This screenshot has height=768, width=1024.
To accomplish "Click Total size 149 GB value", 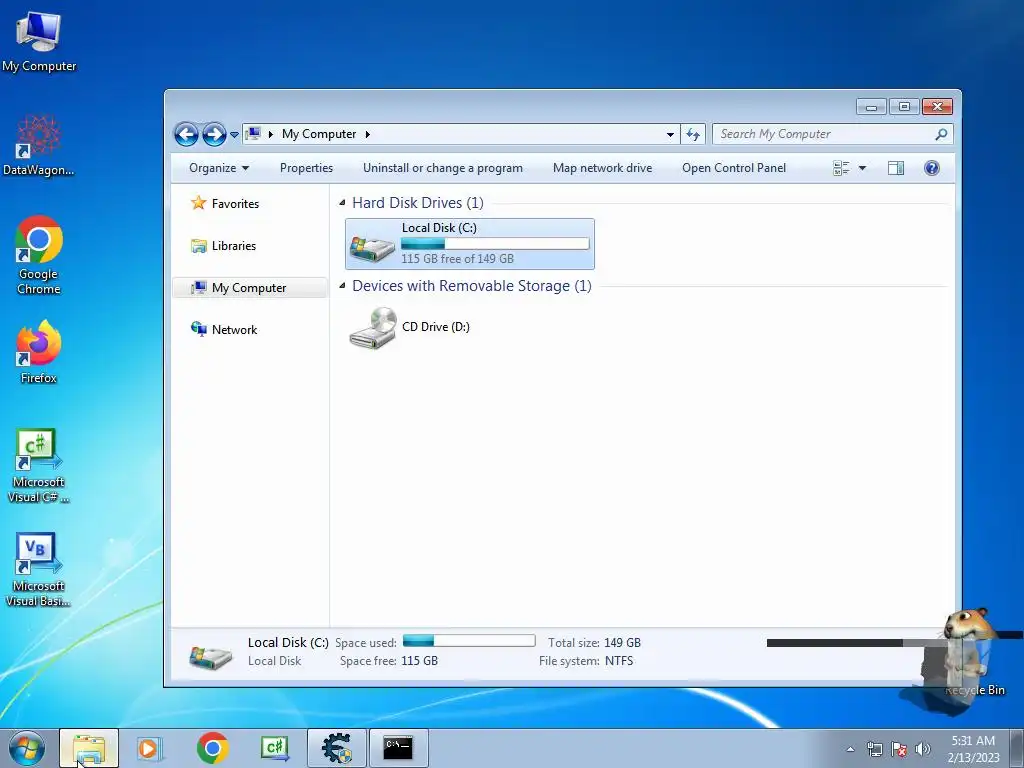I will click(x=622, y=643).
